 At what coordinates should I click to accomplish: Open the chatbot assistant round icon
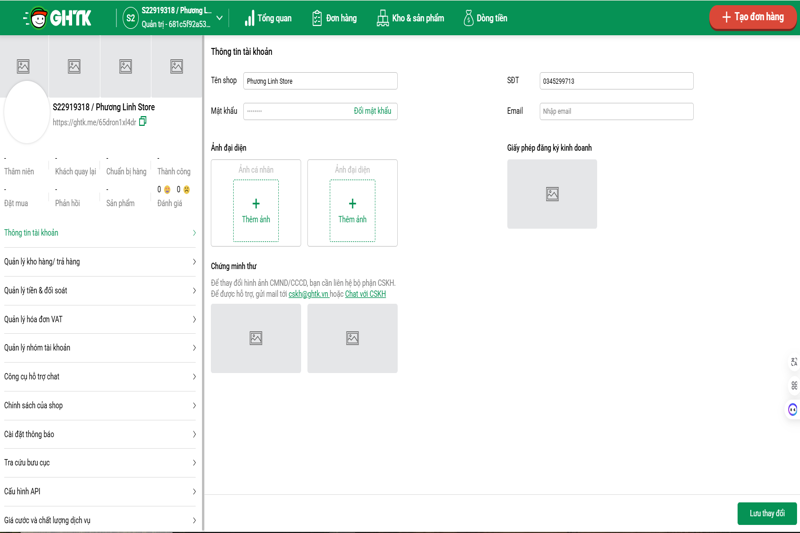click(793, 409)
